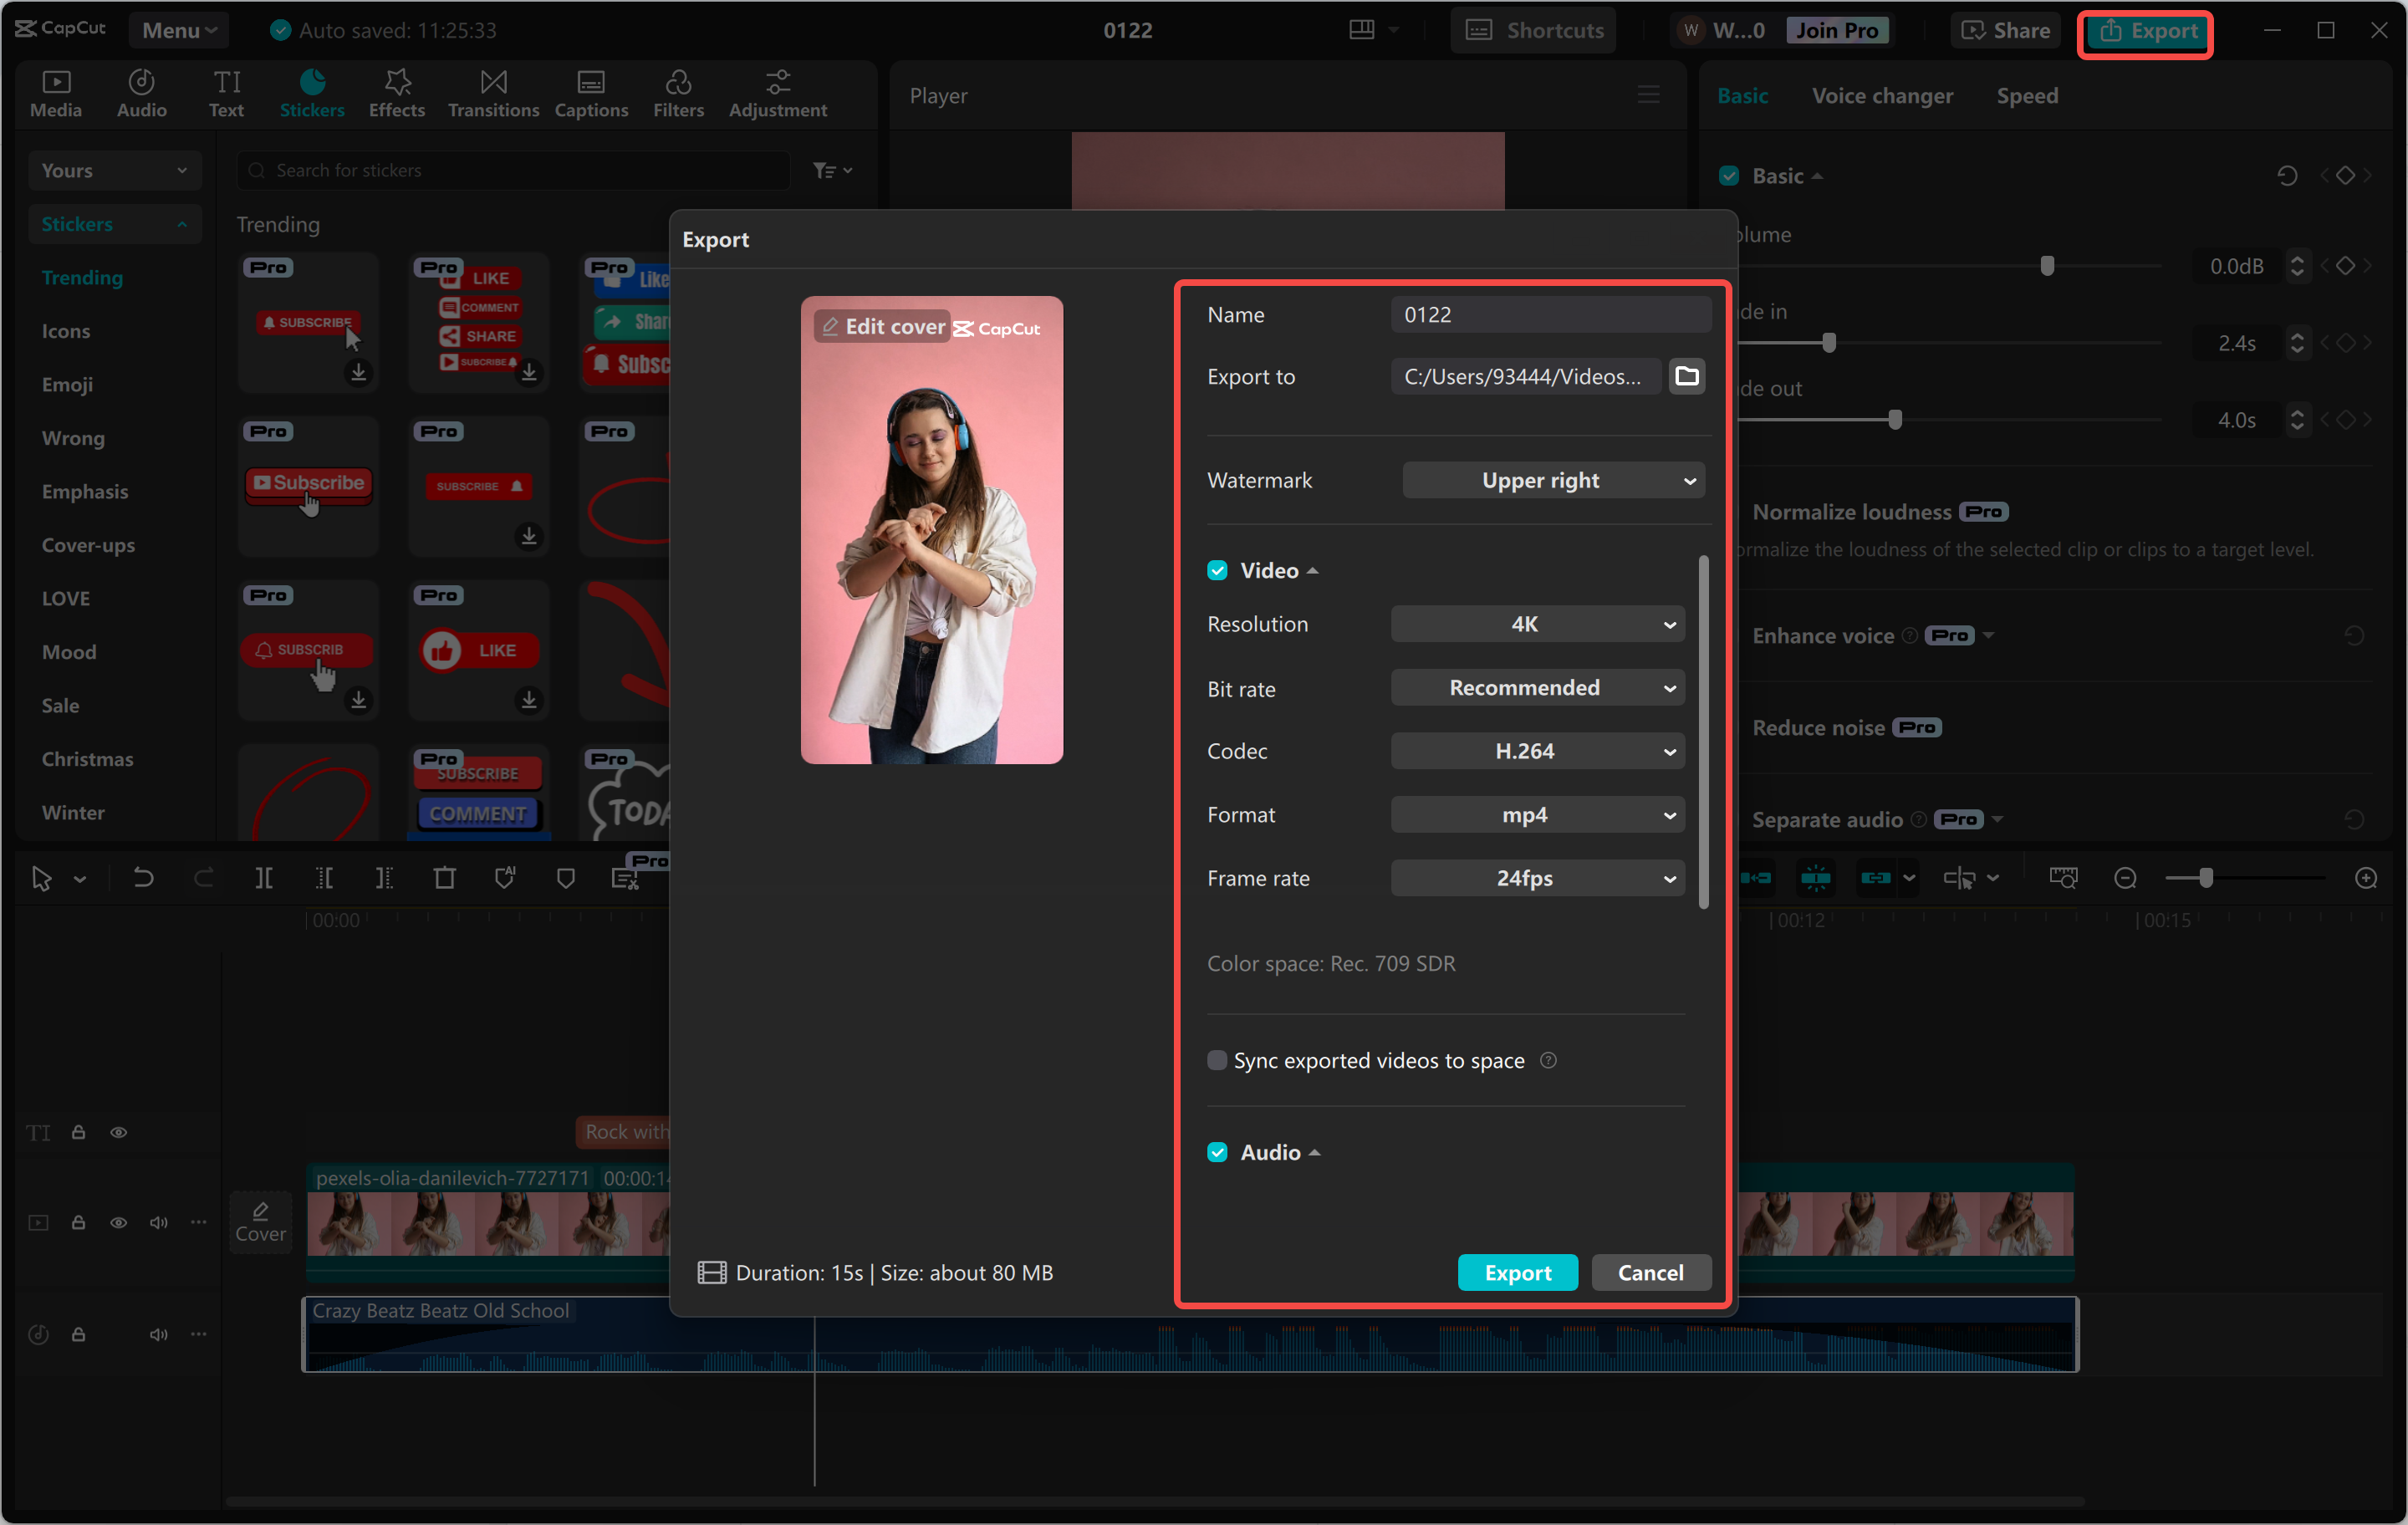Click the zoom in timeline plus icon

coord(2365,878)
